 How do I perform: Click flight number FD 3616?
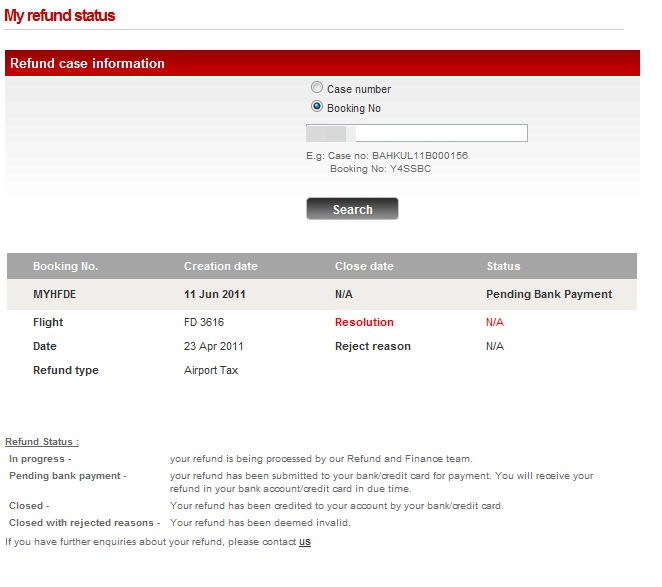tap(204, 322)
